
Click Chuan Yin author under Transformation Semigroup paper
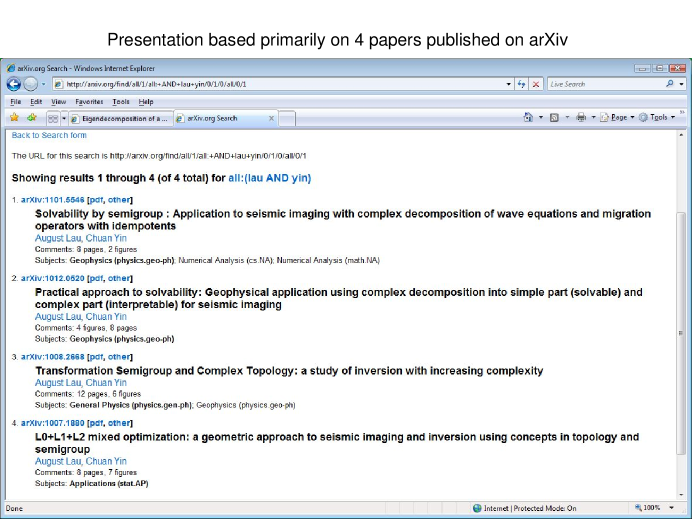(x=106, y=383)
